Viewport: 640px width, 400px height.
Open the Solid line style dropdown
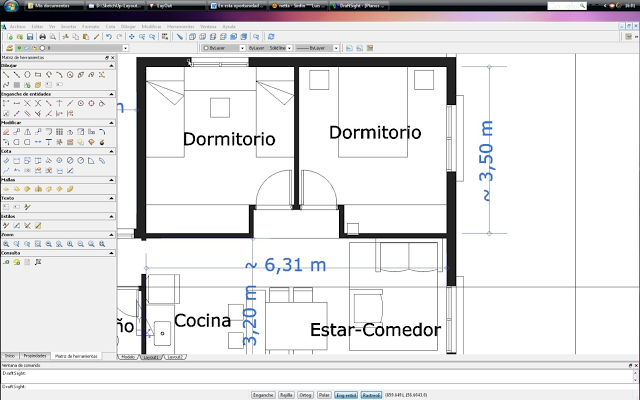point(279,47)
